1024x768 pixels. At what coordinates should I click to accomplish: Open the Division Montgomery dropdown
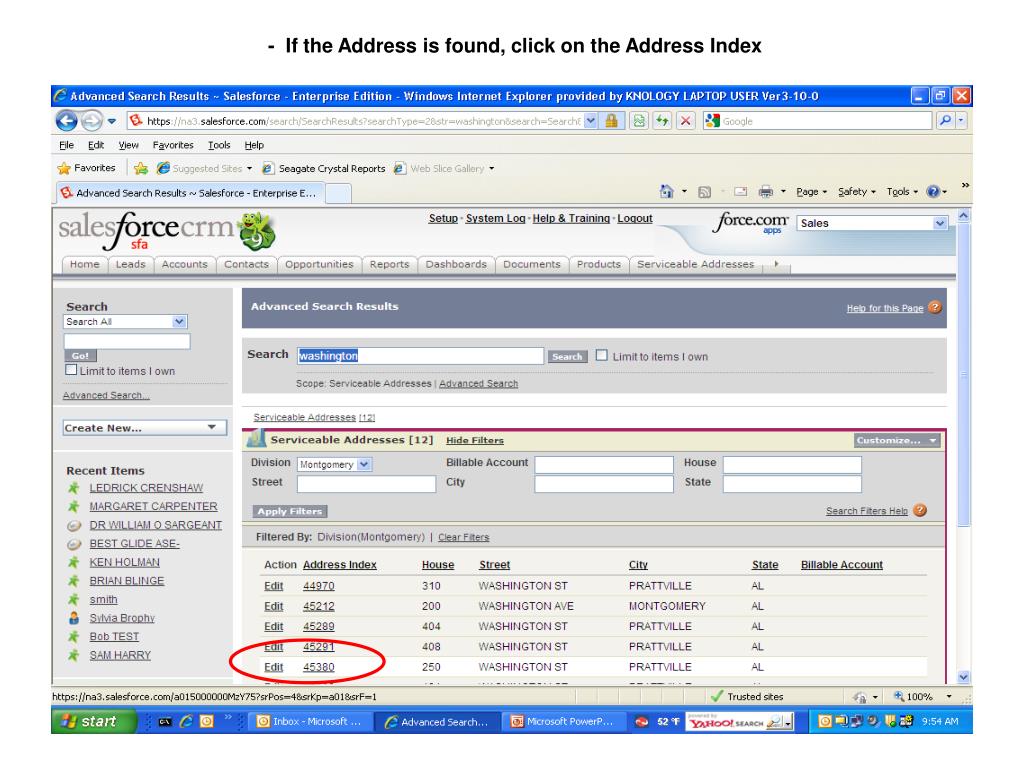pos(334,464)
